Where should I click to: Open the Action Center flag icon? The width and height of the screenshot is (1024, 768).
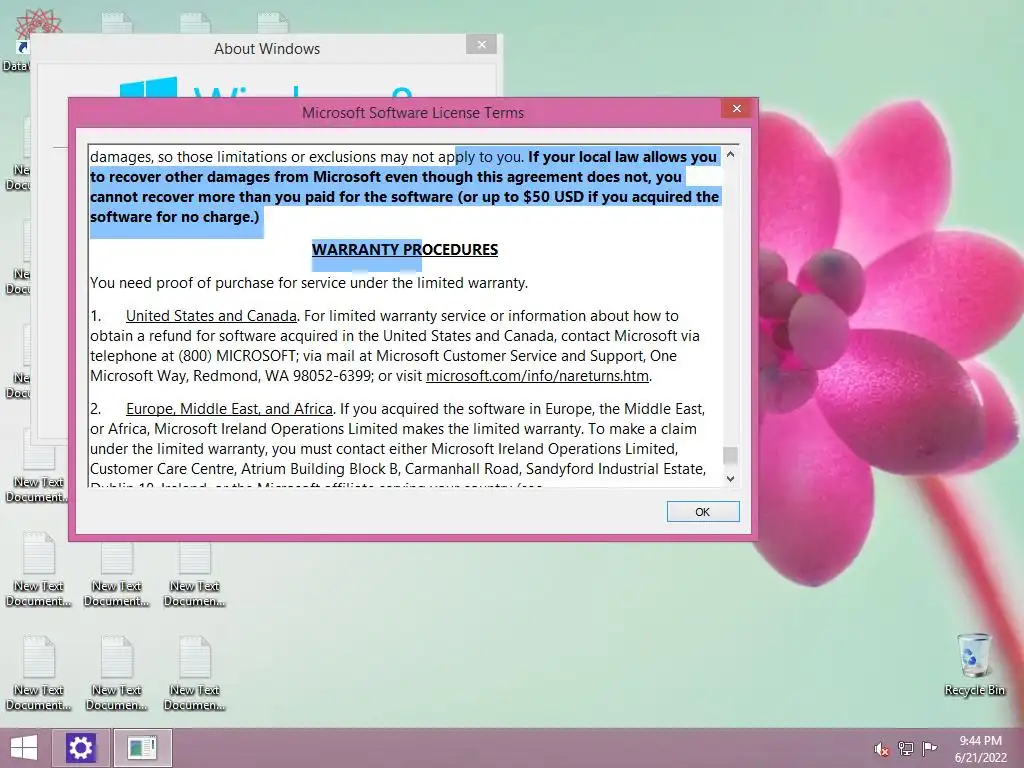(x=929, y=748)
